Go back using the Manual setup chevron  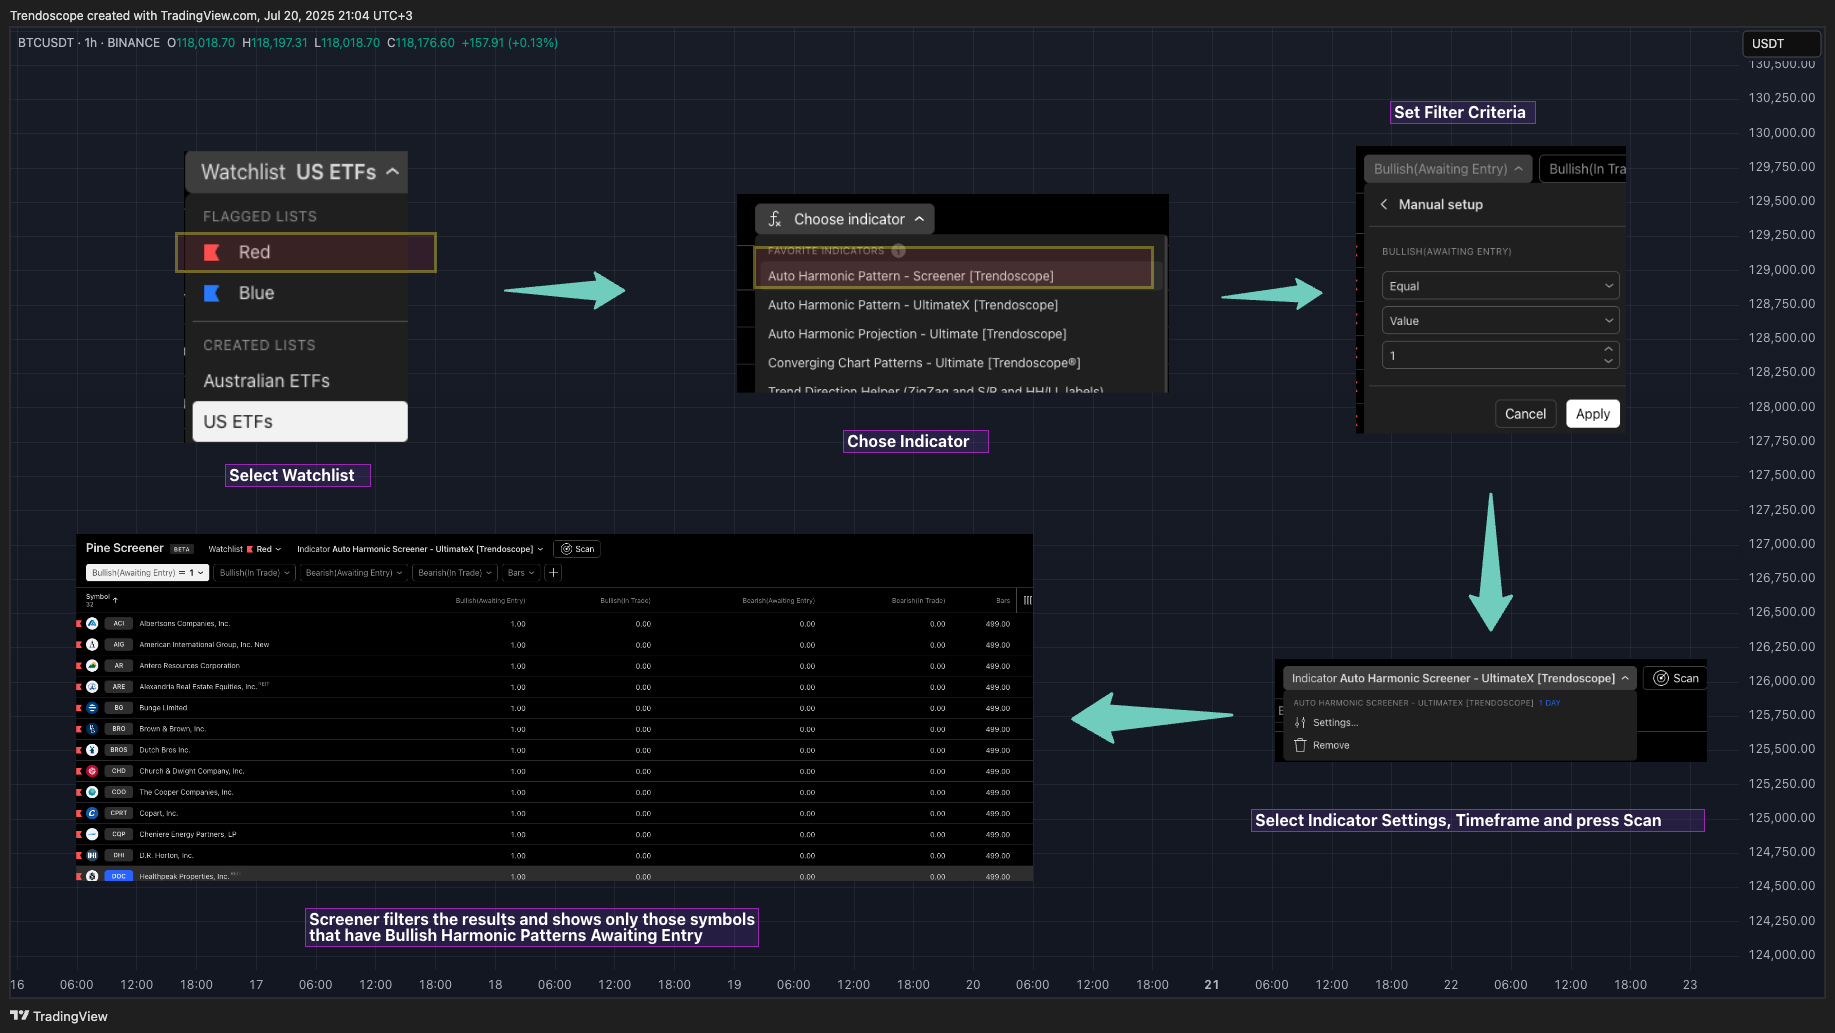point(1384,204)
